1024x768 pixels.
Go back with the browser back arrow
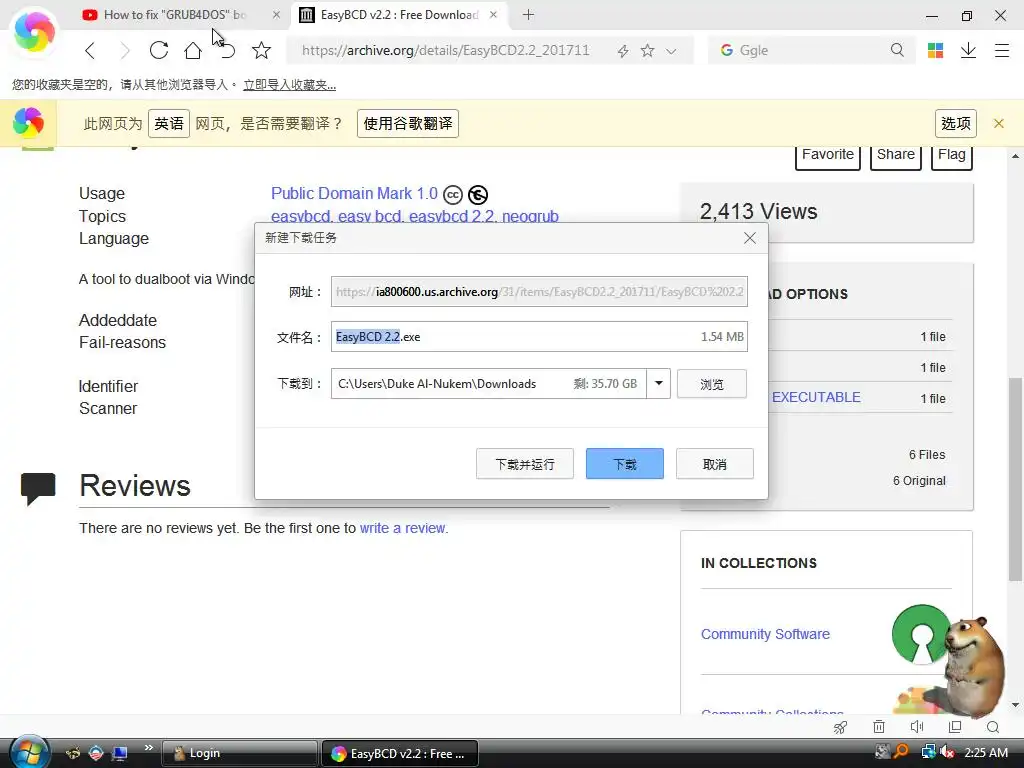(x=90, y=50)
